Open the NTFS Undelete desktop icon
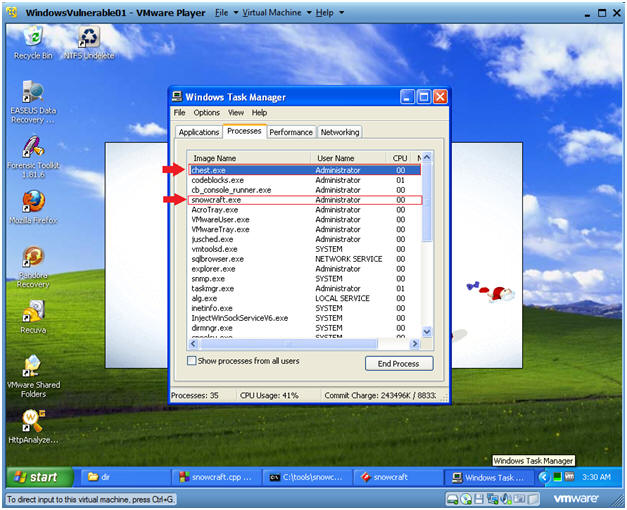The height and width of the screenshot is (510, 627). tap(89, 42)
